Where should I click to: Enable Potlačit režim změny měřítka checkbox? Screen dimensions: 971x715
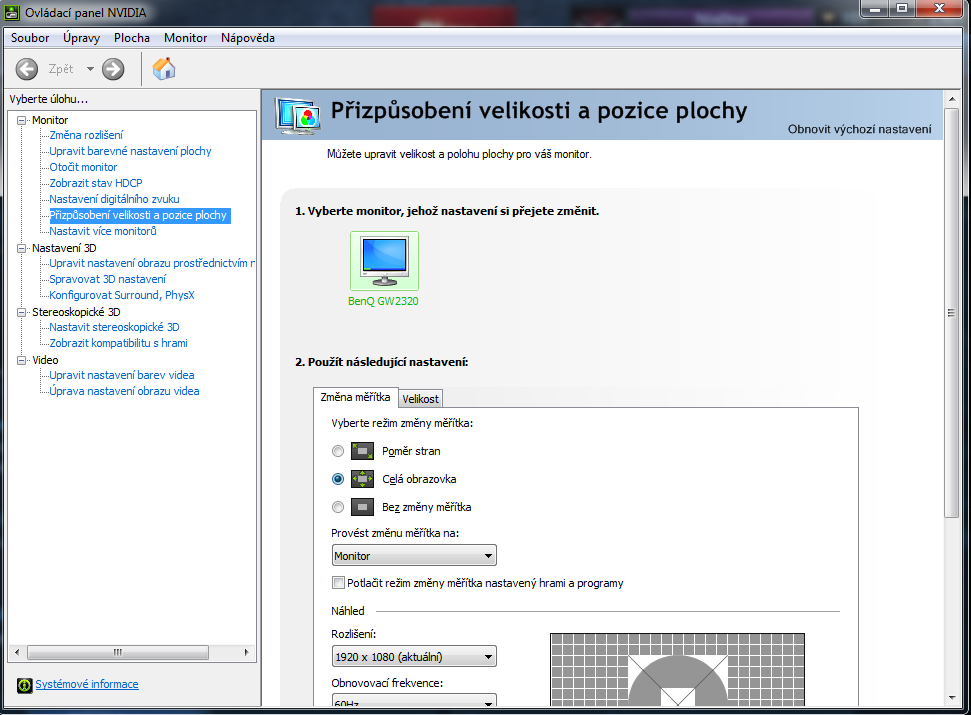[338, 583]
